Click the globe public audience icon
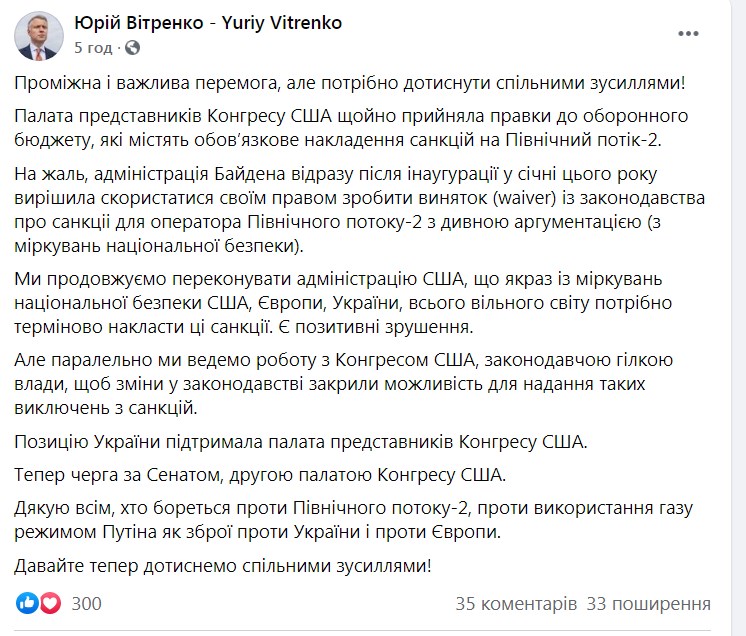Viewport: 746px width, 636px height. click(x=132, y=48)
